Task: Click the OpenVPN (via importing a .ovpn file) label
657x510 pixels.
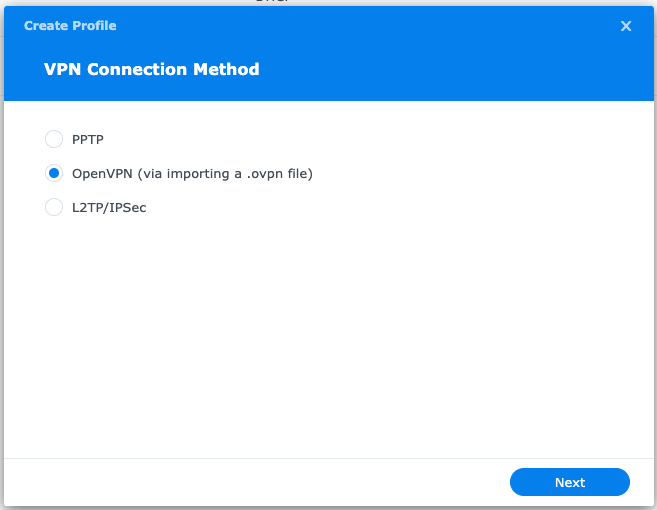Action: (192, 173)
